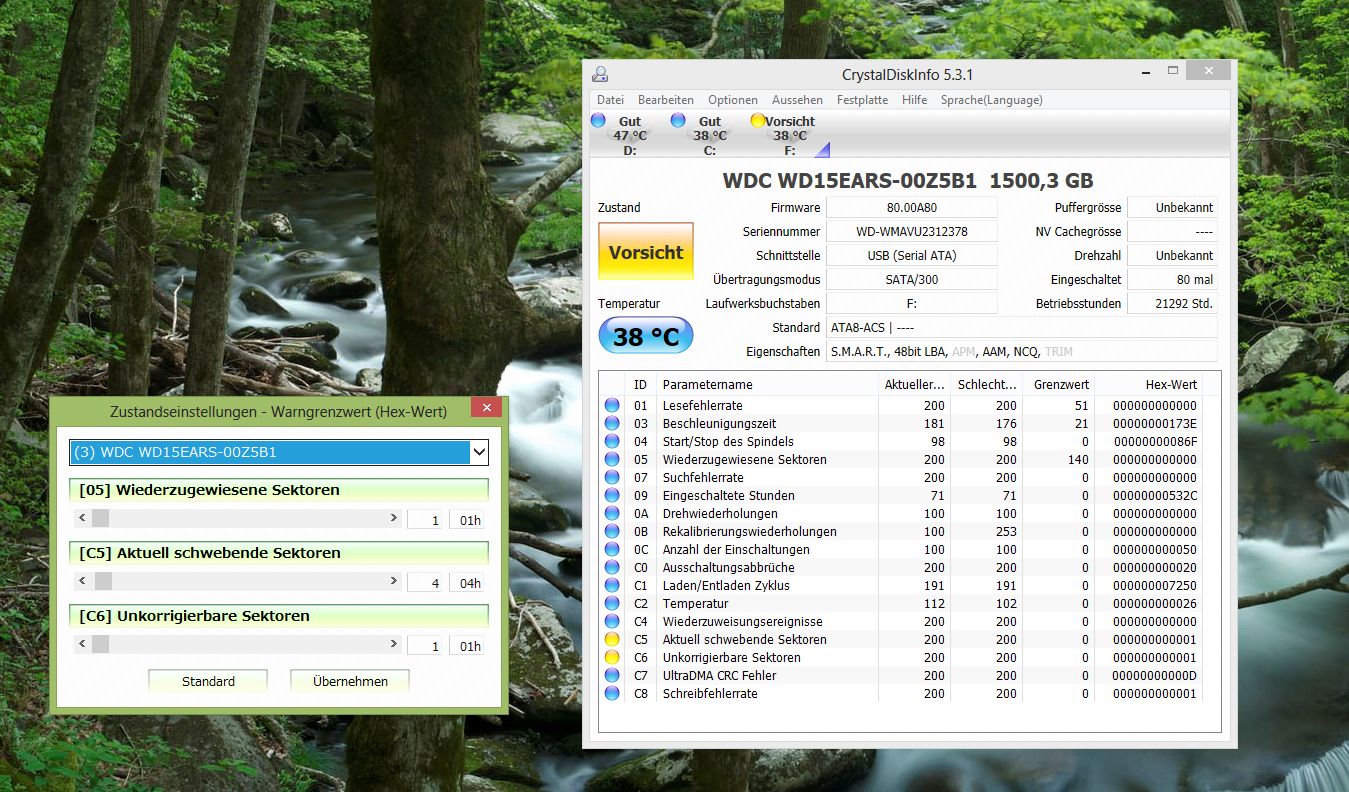Select drive D: status orb showing Gut 47 °C
Viewport: 1349px width, 792px height.
[x=598, y=120]
